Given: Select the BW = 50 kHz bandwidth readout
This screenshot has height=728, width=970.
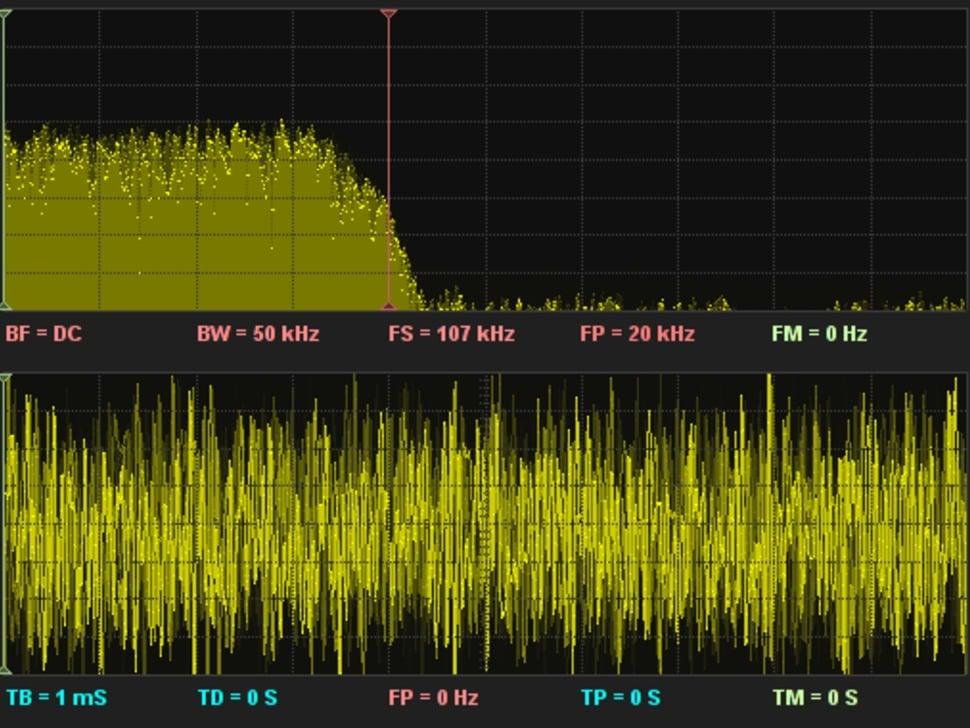Looking at the screenshot, I should [x=258, y=334].
